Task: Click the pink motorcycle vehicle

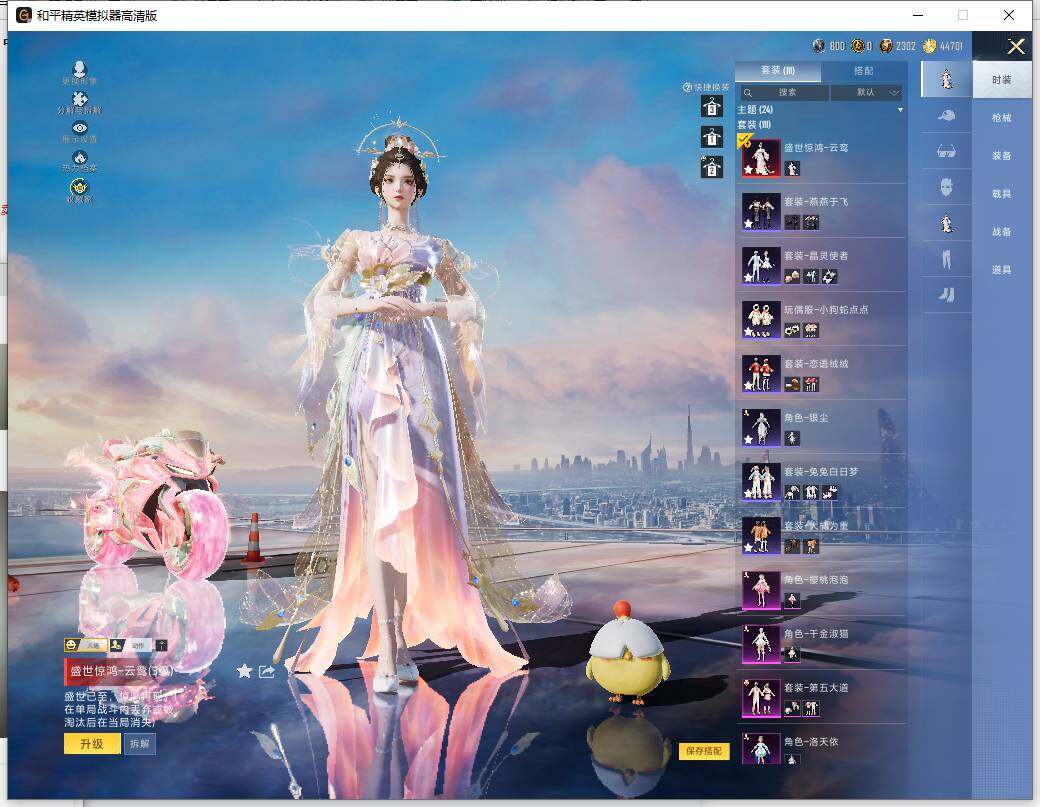Action: 154,503
